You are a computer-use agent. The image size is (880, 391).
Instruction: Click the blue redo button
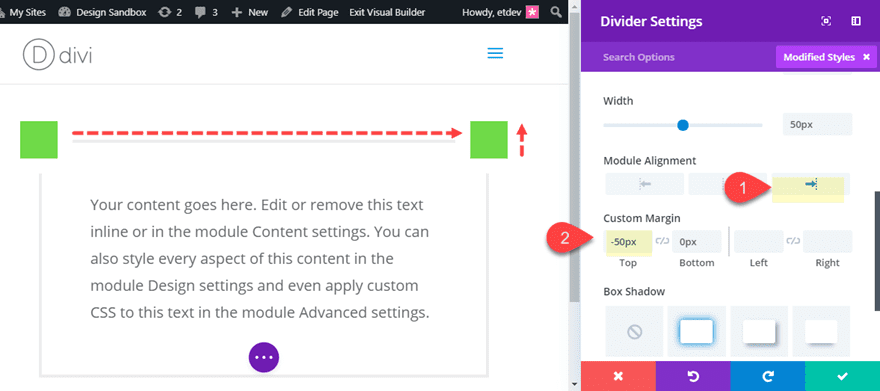(767, 376)
